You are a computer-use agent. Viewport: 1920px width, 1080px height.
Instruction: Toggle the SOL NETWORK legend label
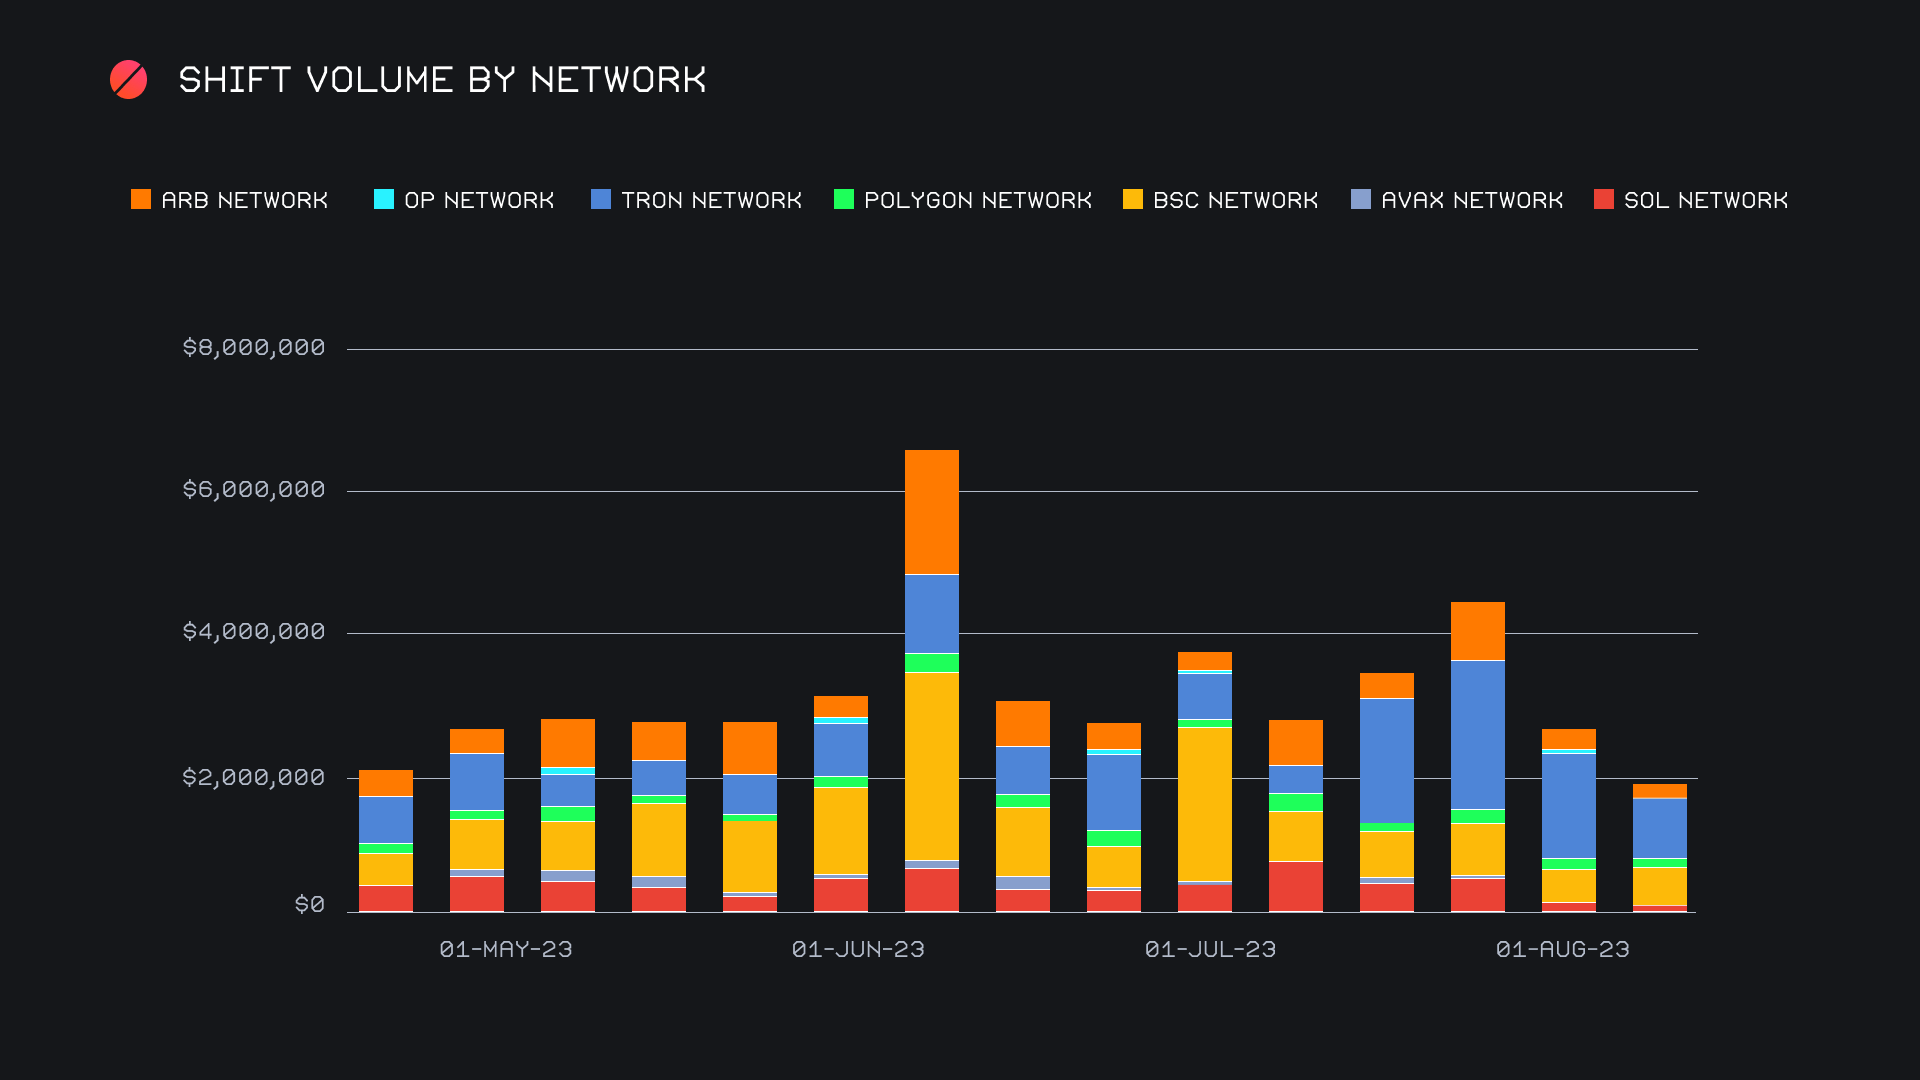coord(1706,200)
